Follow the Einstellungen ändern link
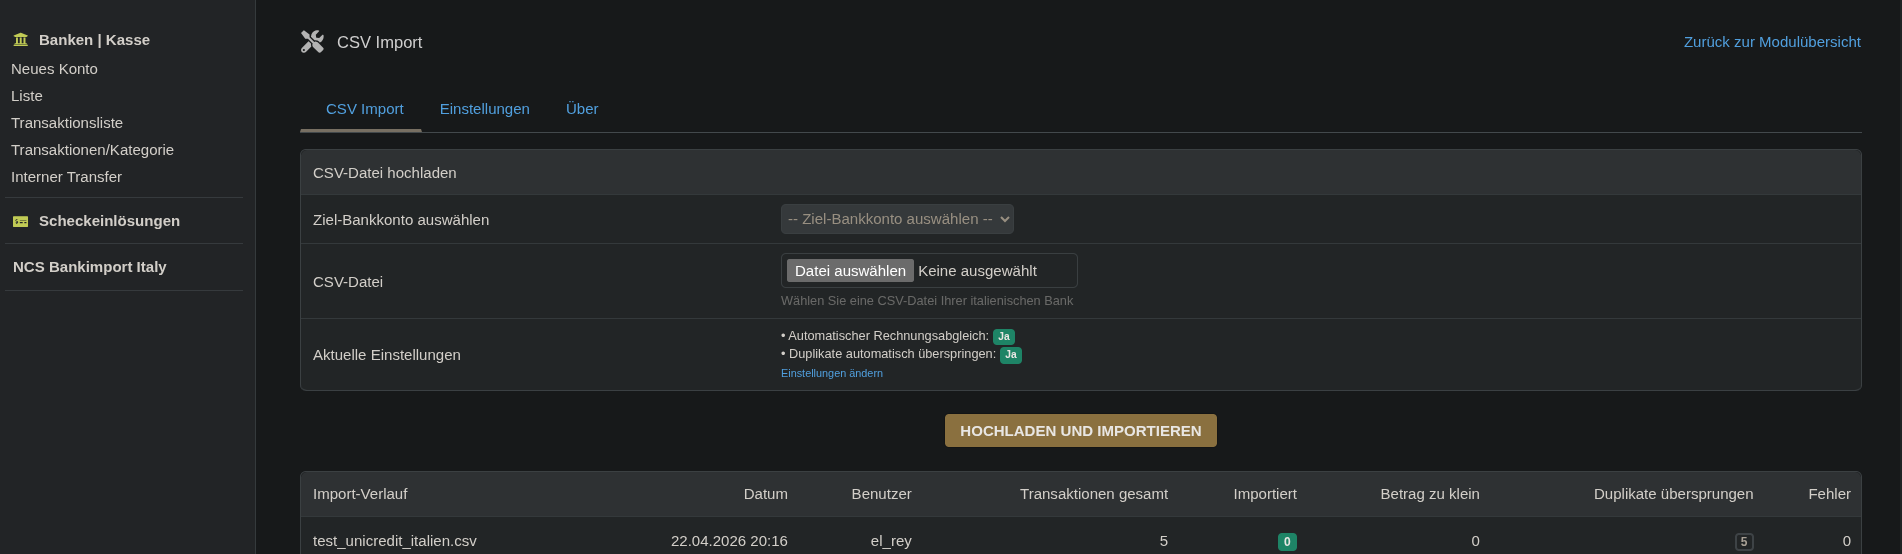This screenshot has height=554, width=1902. pos(832,373)
